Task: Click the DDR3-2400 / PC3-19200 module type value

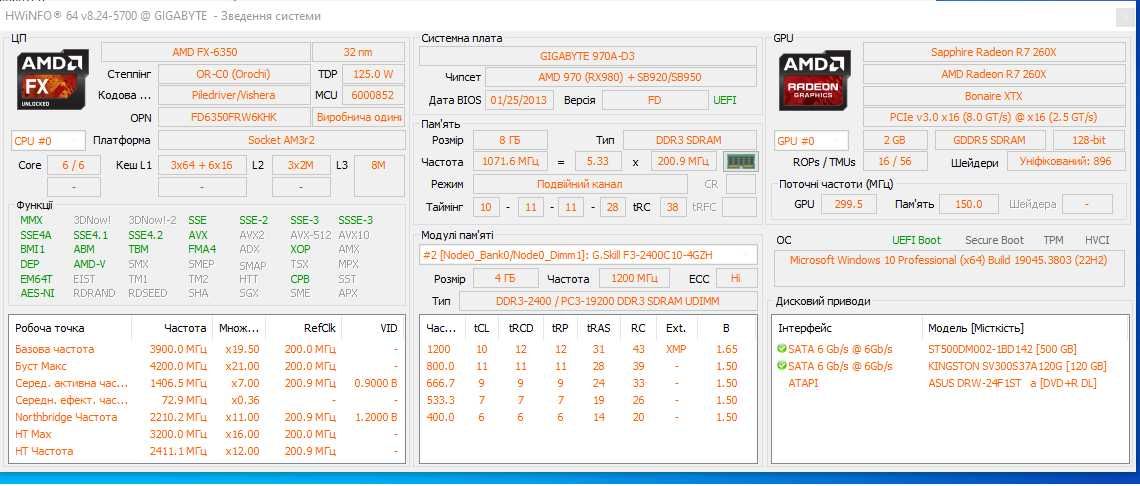Action: [x=608, y=301]
